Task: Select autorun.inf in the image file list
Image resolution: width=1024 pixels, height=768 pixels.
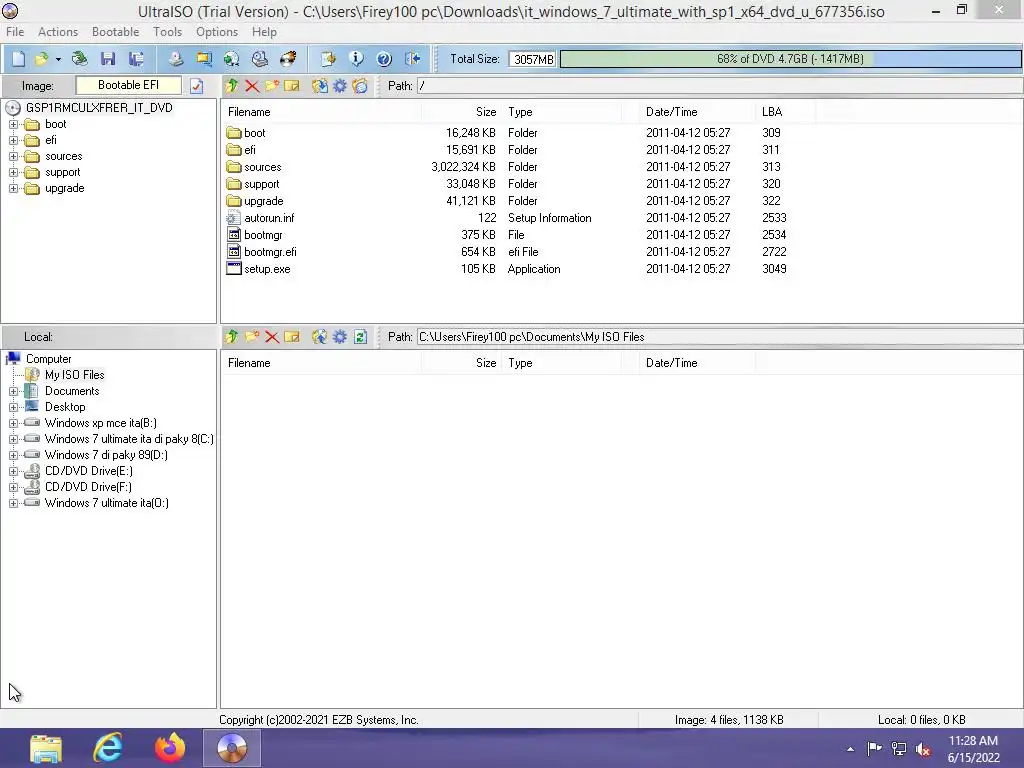Action: click(269, 218)
